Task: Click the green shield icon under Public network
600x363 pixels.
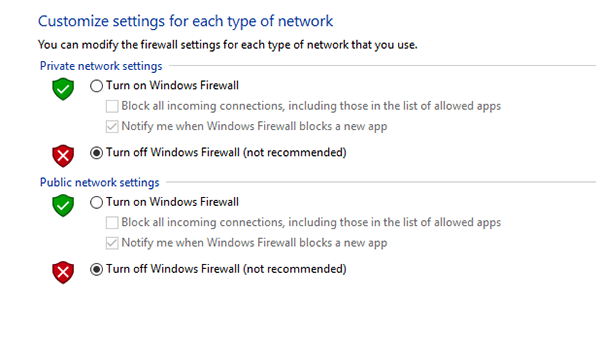Action: [x=63, y=205]
